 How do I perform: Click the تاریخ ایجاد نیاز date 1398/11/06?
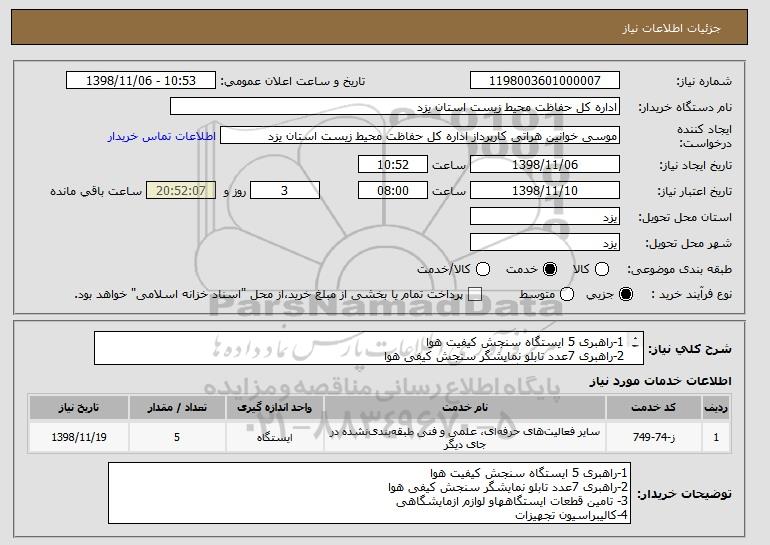click(x=545, y=164)
